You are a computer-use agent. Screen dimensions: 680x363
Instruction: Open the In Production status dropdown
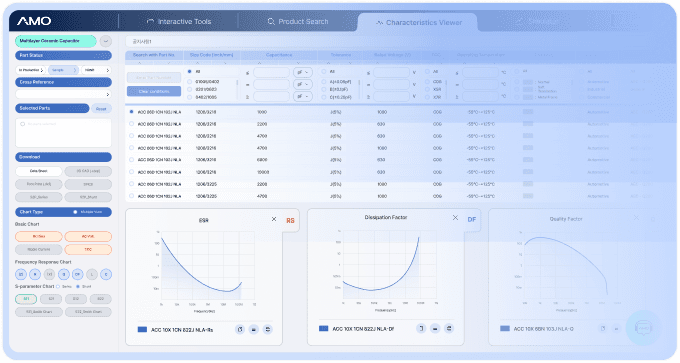[30, 70]
